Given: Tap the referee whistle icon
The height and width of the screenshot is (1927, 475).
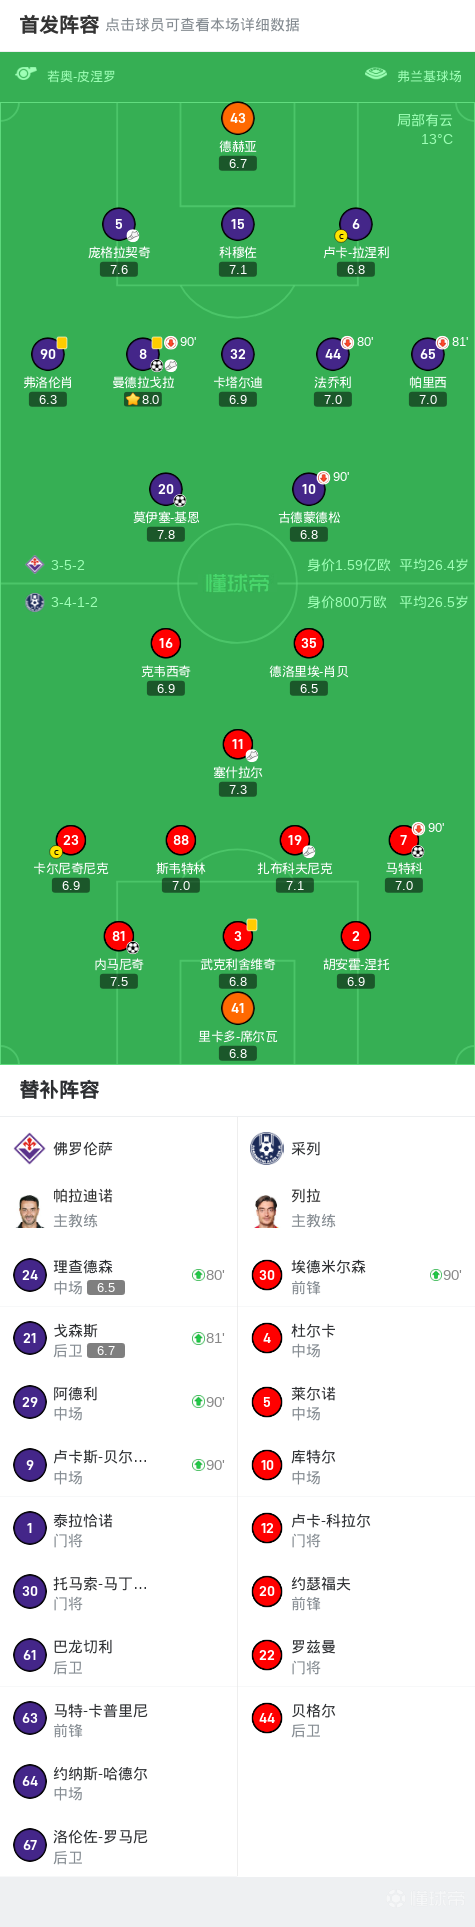Looking at the screenshot, I should pos(26,74).
